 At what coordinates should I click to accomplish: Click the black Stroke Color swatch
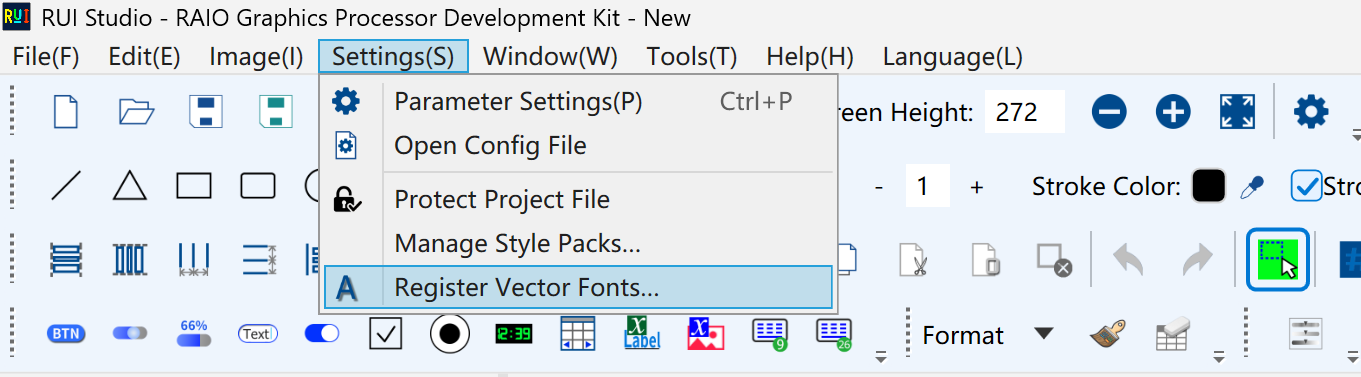point(1209,186)
